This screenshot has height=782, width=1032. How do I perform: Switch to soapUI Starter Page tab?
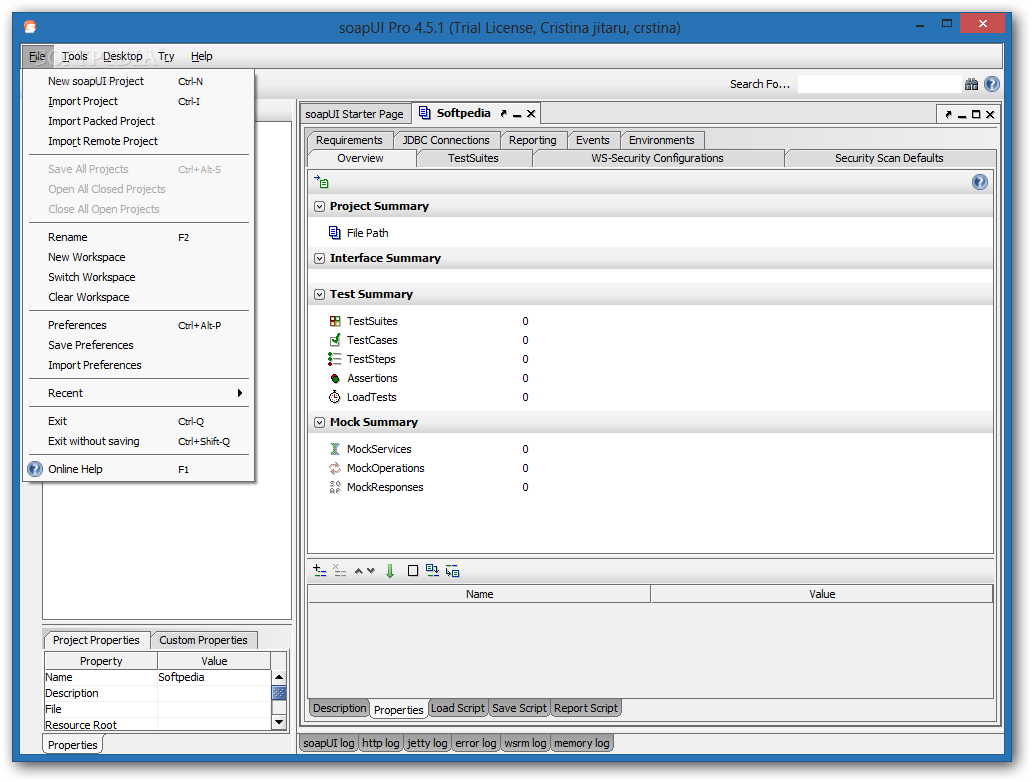point(354,114)
